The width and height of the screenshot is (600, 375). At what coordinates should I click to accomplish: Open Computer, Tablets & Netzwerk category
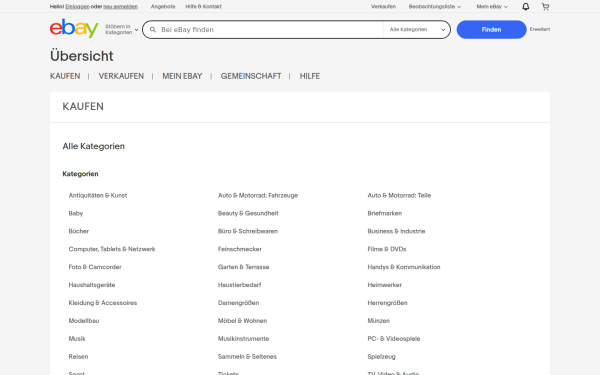tap(112, 249)
